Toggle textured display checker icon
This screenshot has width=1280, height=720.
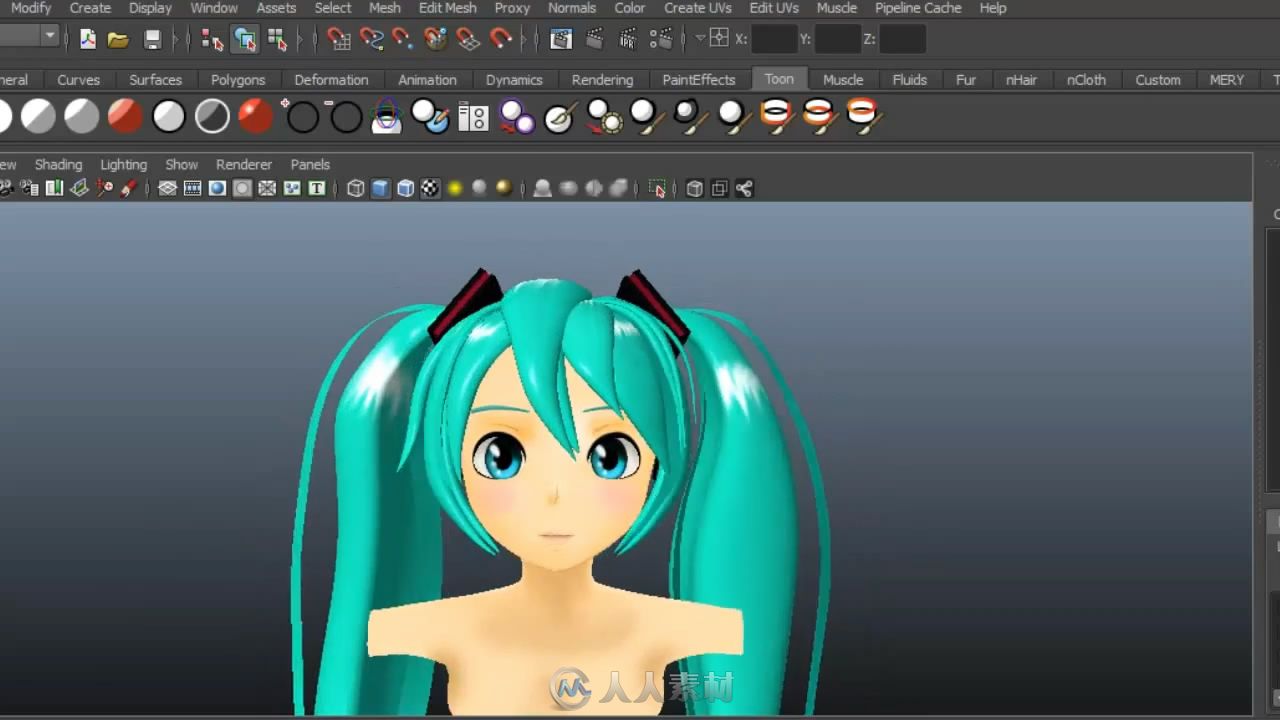[430, 189]
